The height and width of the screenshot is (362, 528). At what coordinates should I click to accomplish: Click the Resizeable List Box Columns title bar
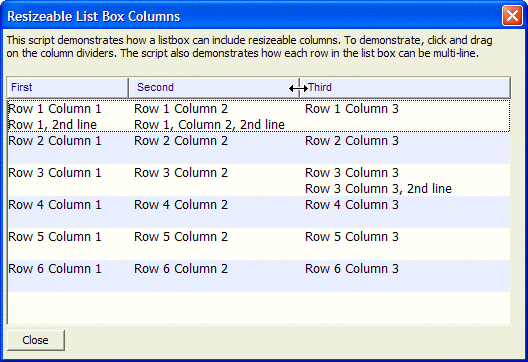(x=253, y=16)
